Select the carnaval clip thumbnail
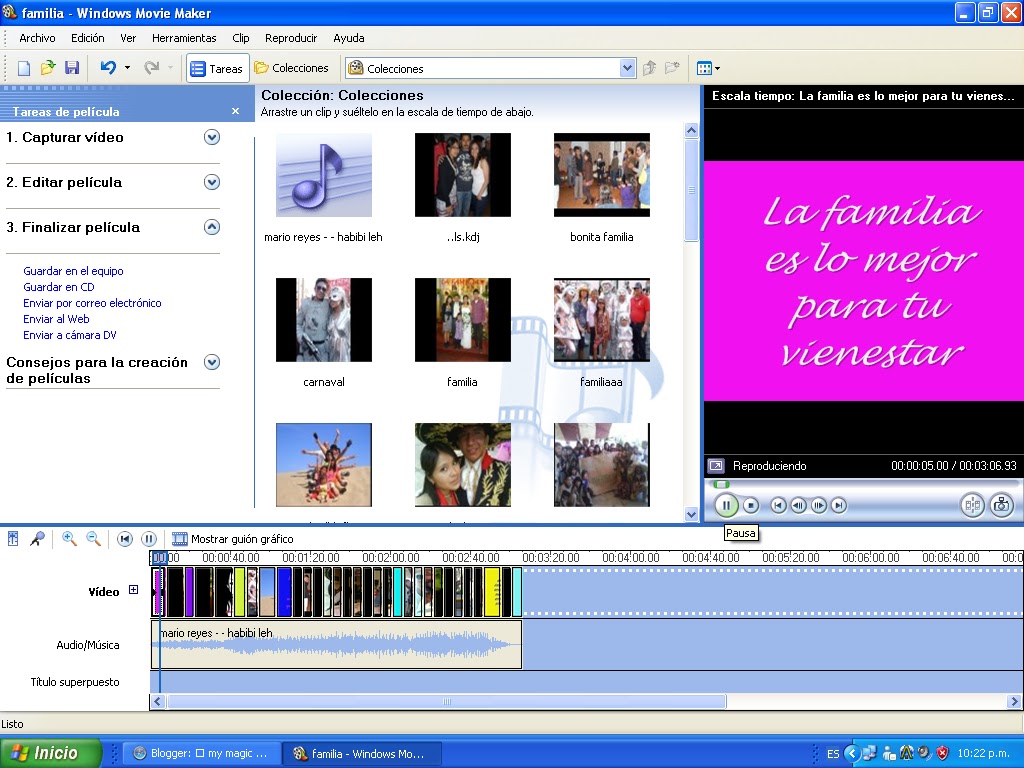Screen dimensions: 1024x768 [x=324, y=320]
